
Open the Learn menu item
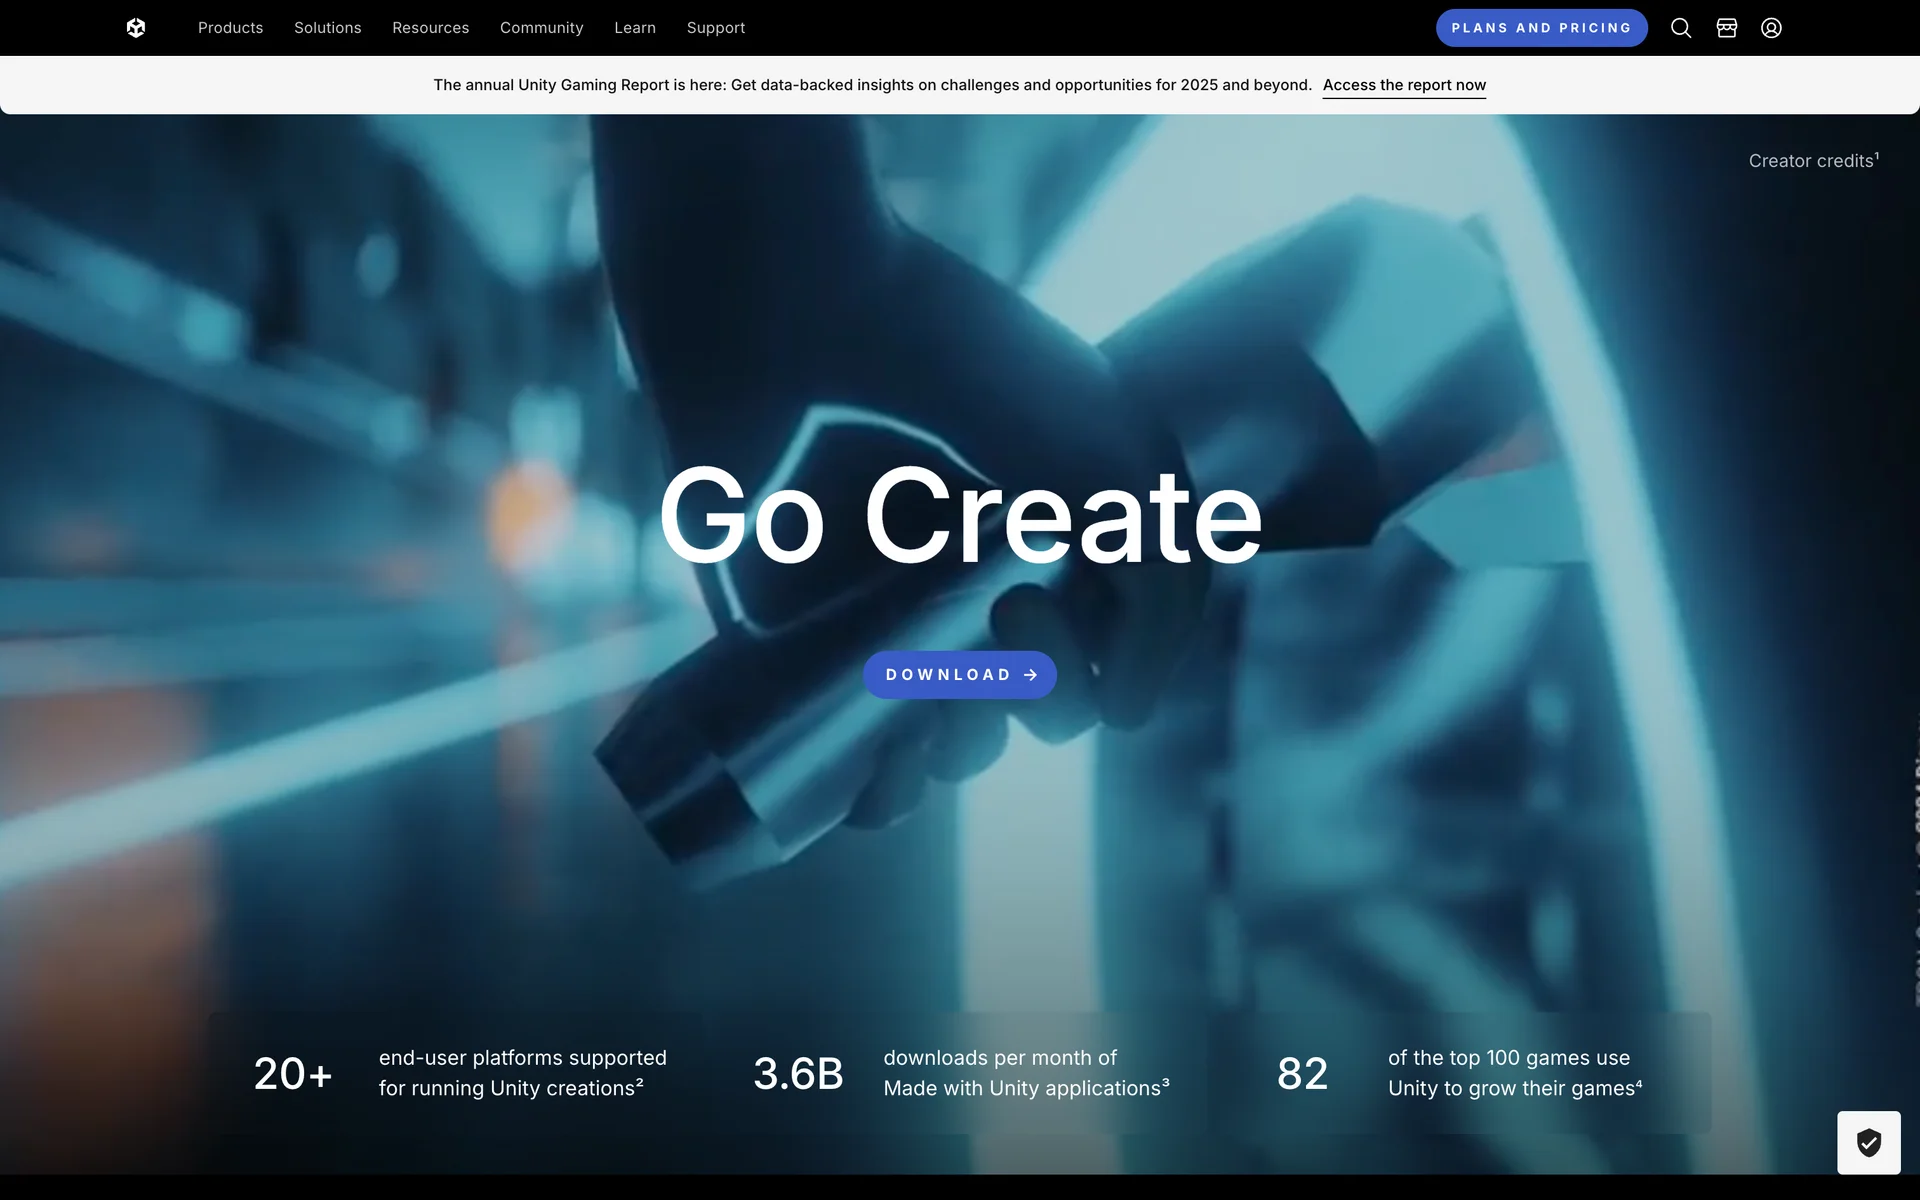point(635,28)
